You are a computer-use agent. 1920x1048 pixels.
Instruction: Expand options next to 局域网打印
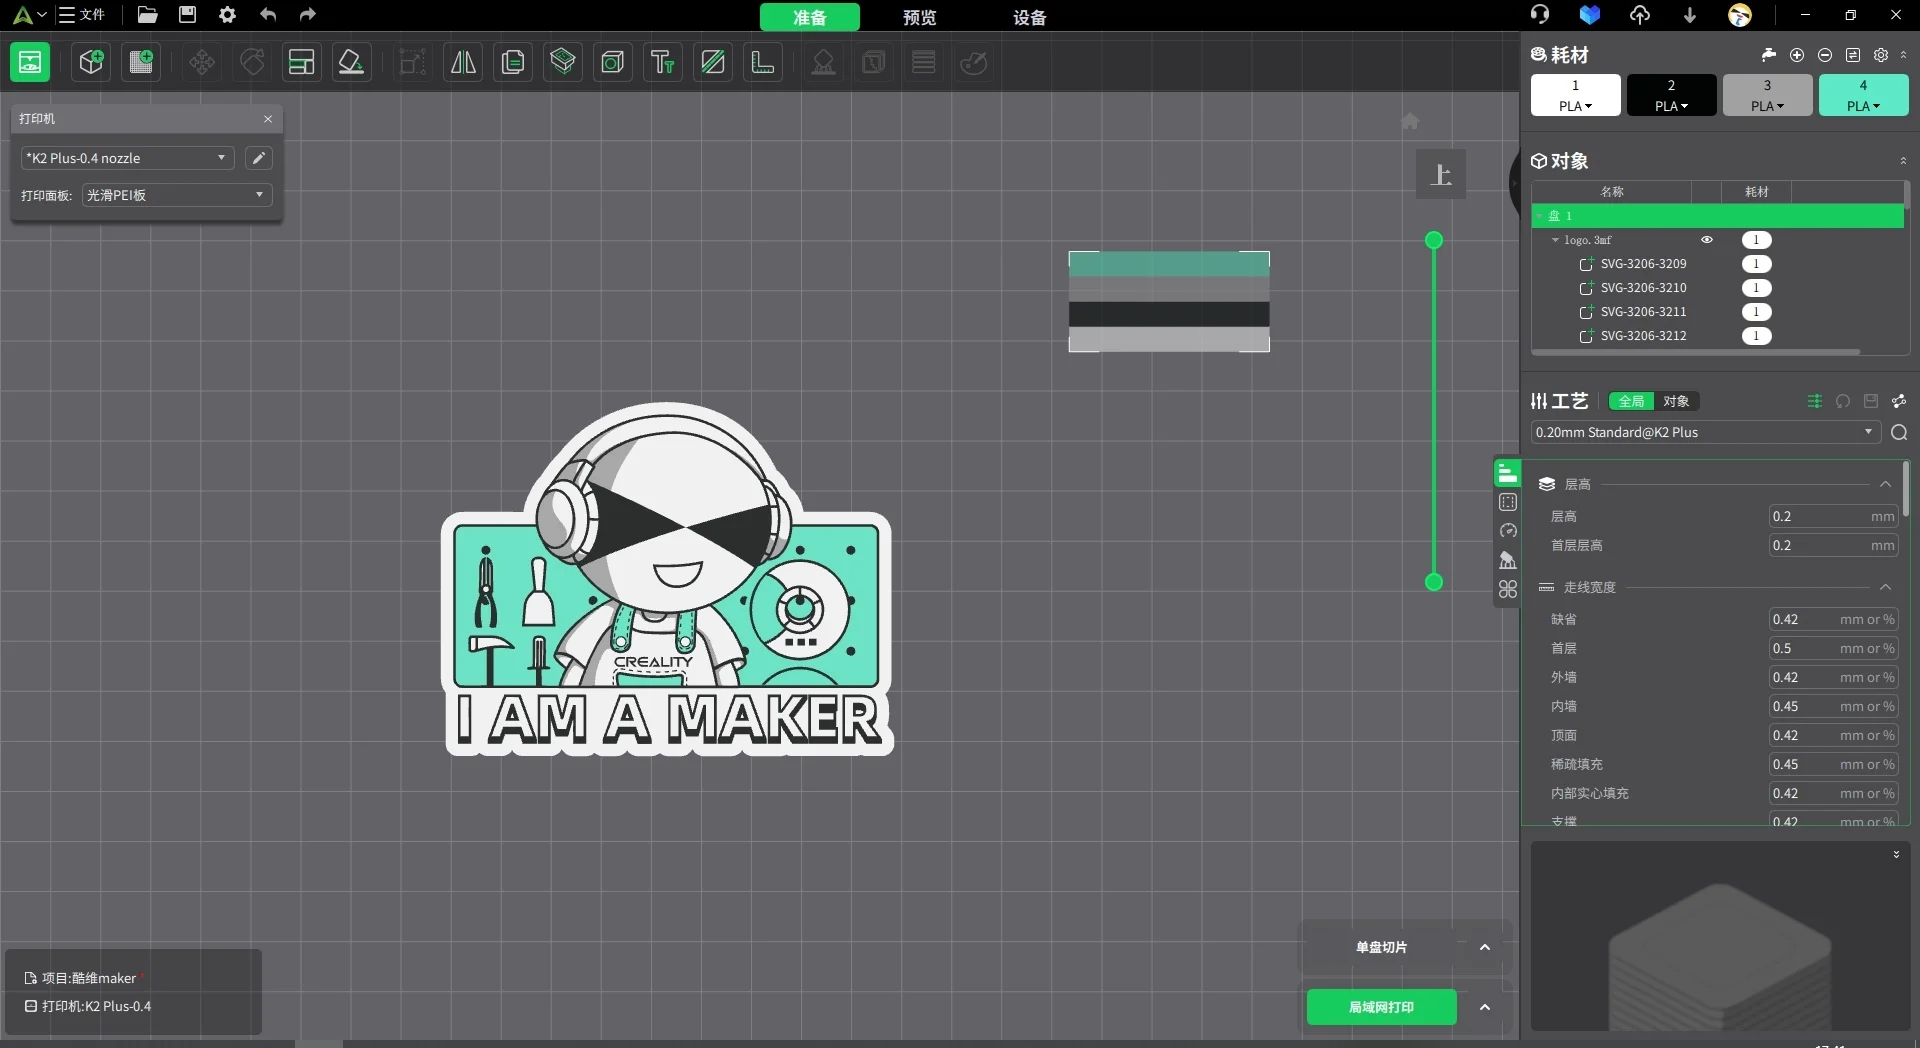[1485, 1007]
